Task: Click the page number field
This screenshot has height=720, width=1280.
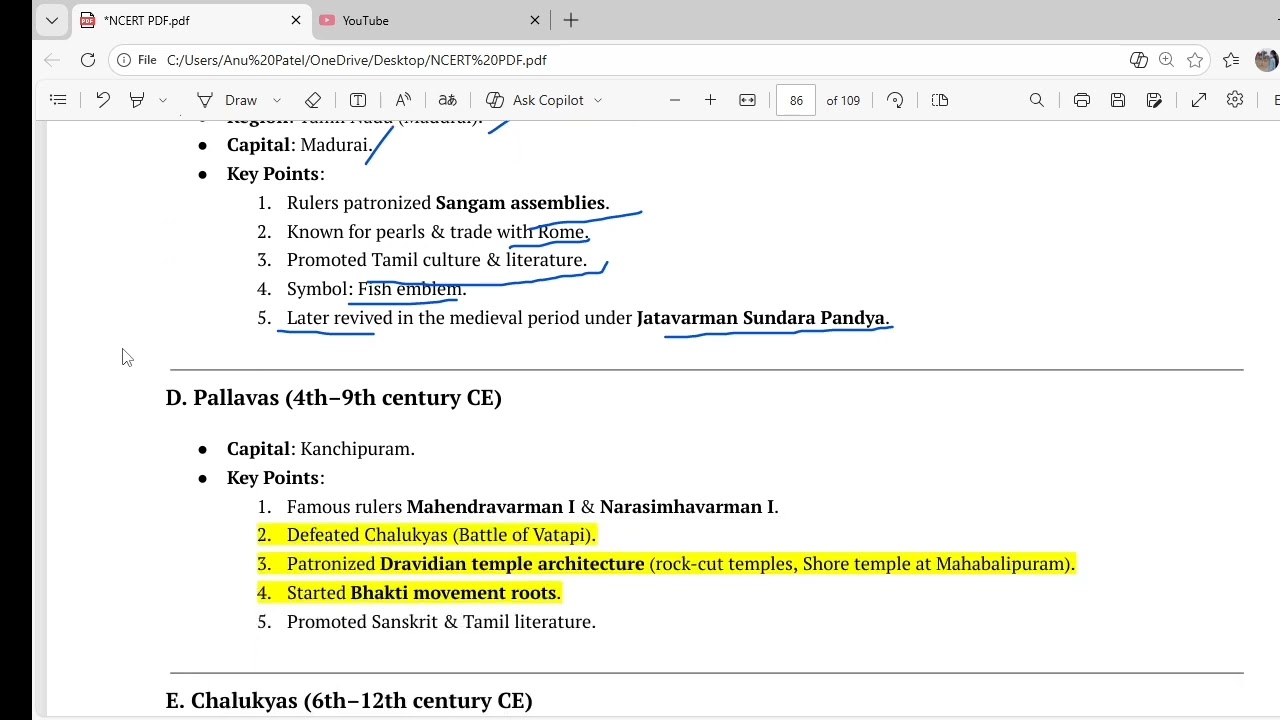Action: tap(796, 100)
